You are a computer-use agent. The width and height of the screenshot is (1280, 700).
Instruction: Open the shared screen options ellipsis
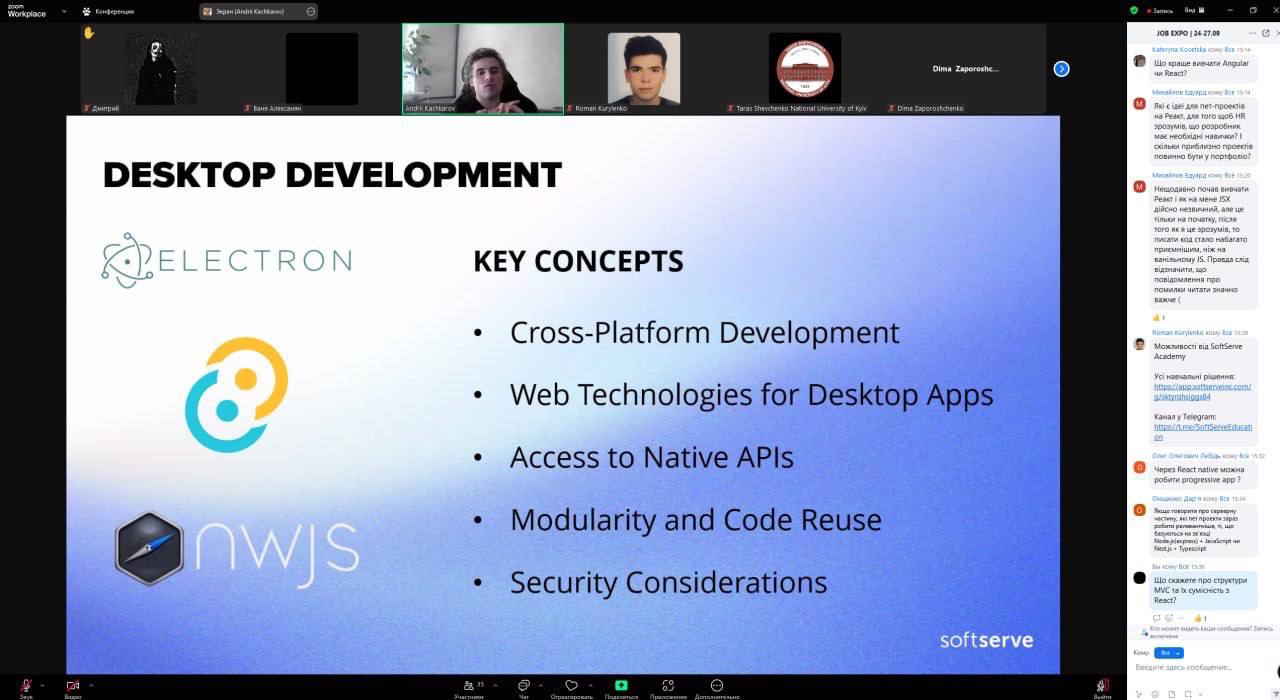pyautogui.click(x=311, y=12)
